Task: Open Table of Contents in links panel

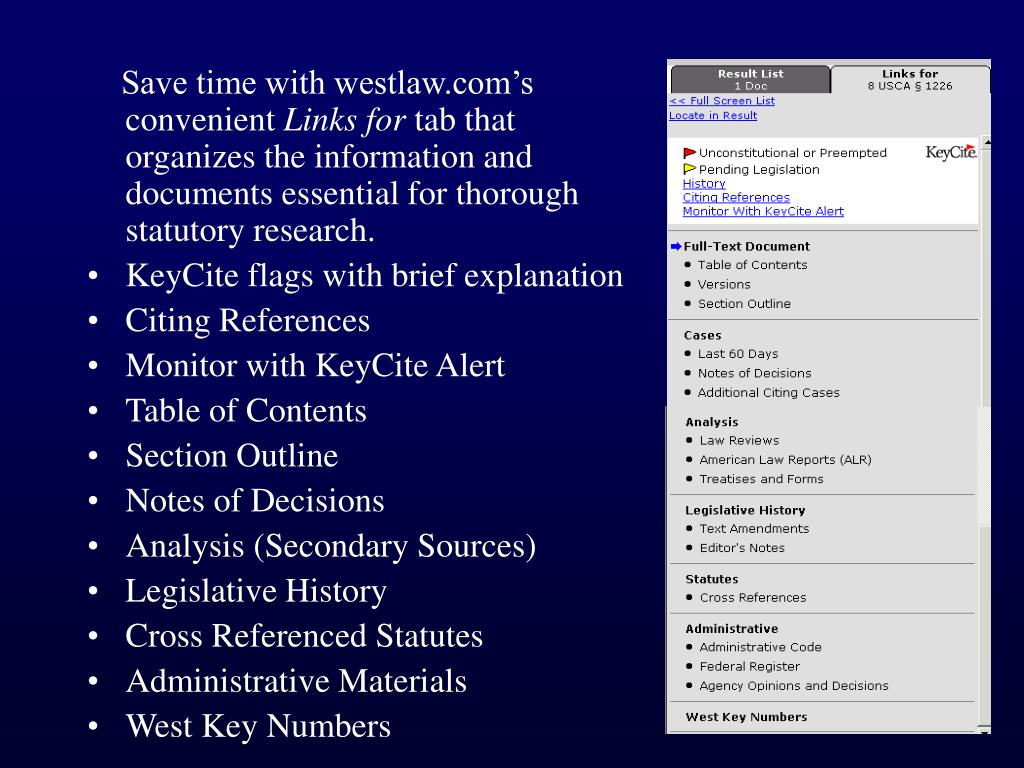Action: tap(752, 265)
